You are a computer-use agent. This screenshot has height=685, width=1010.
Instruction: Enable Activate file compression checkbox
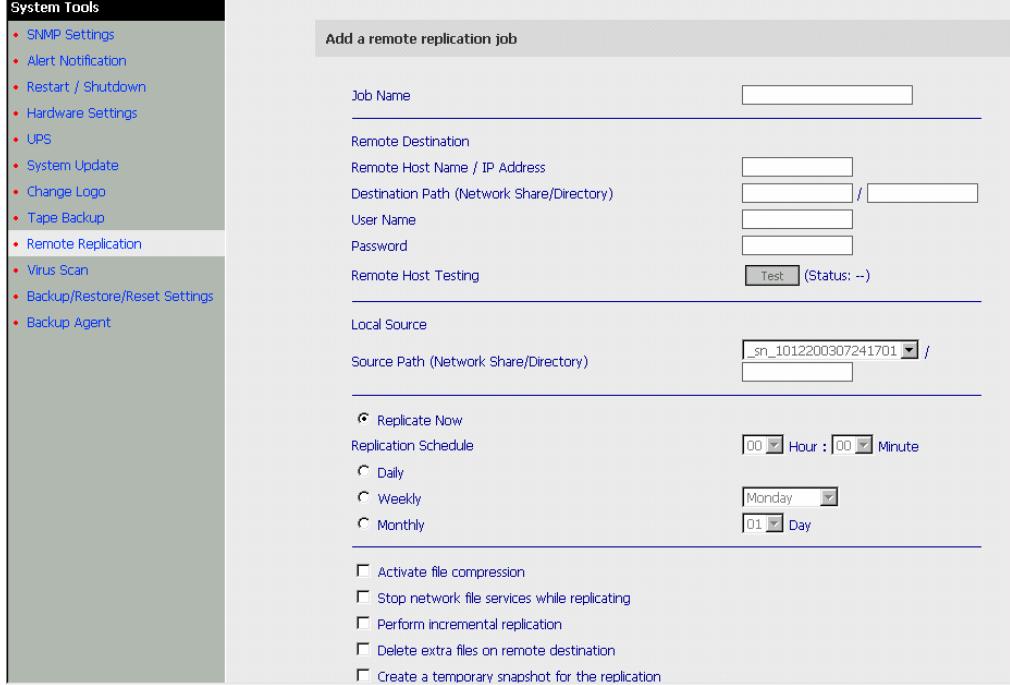coord(363,571)
